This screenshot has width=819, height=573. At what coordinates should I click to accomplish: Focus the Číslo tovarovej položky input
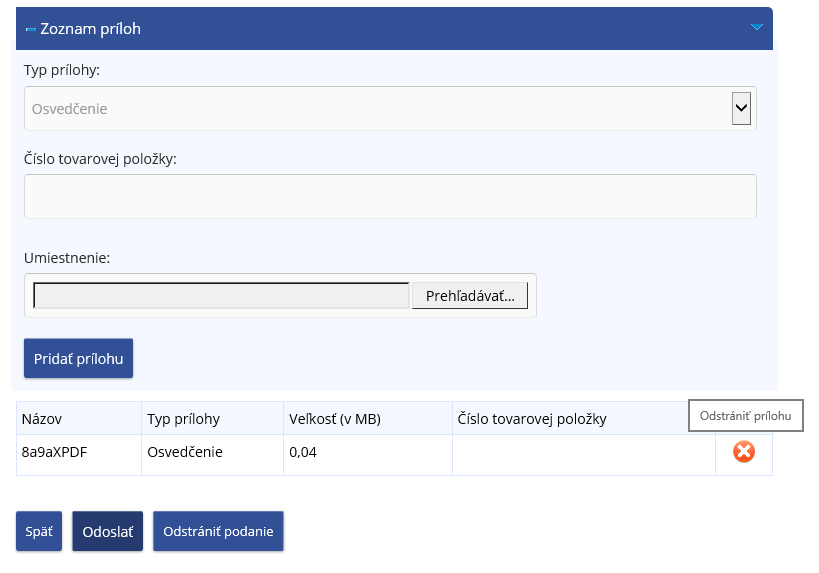(390, 196)
